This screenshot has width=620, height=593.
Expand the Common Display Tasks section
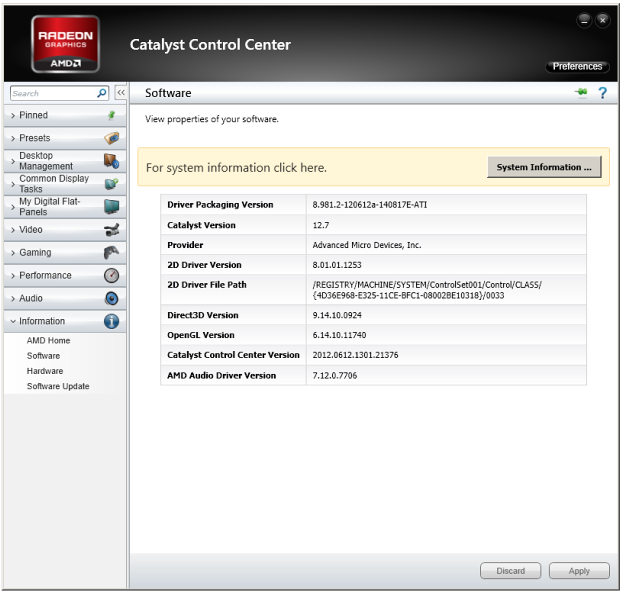(65, 184)
